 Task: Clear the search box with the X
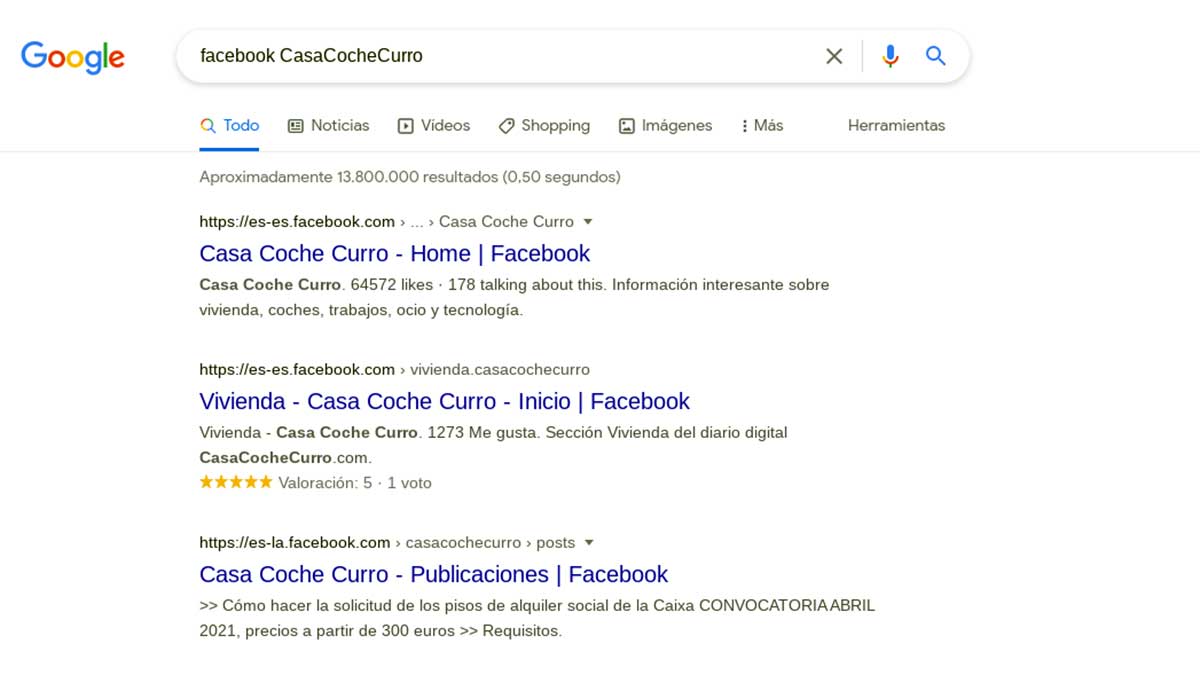834,56
